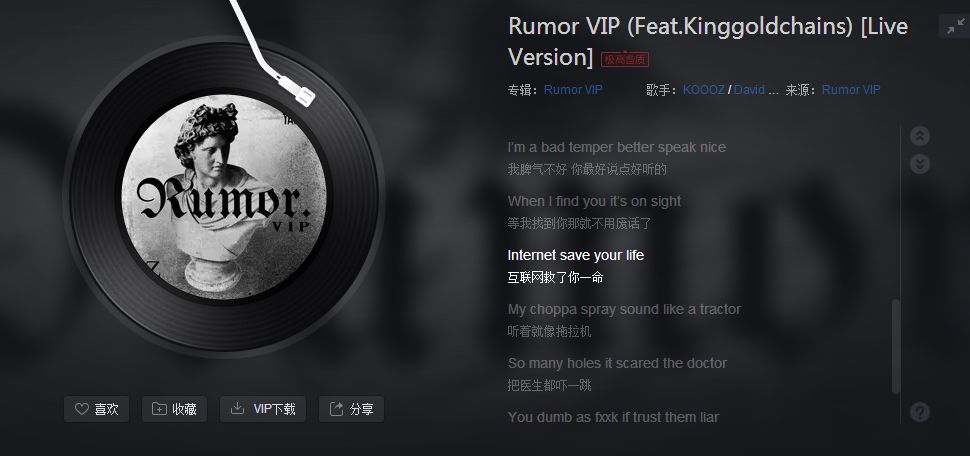This screenshot has width=970, height=456.
Task: Collapse the full-screen lyrics view
Action: tap(955, 27)
